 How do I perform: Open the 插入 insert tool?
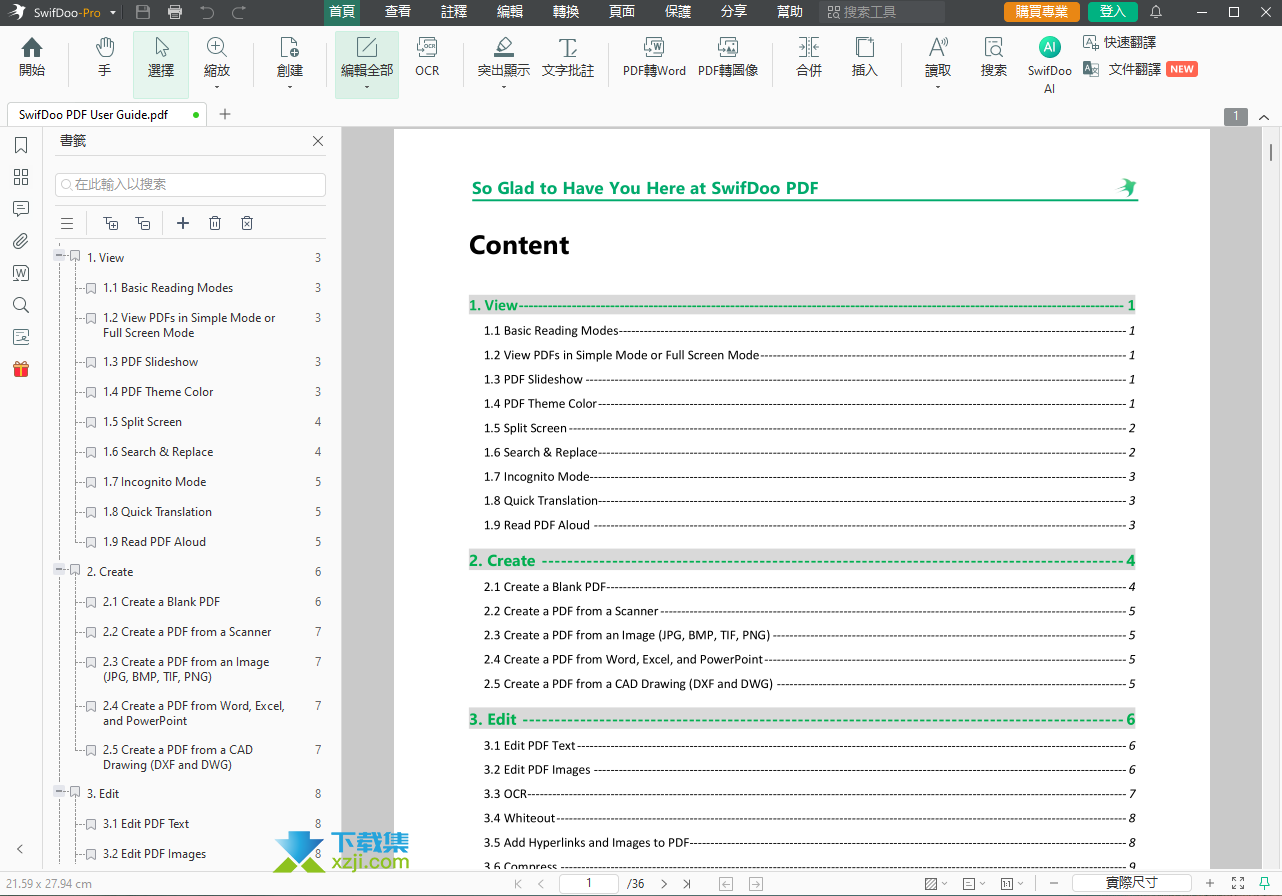point(865,59)
